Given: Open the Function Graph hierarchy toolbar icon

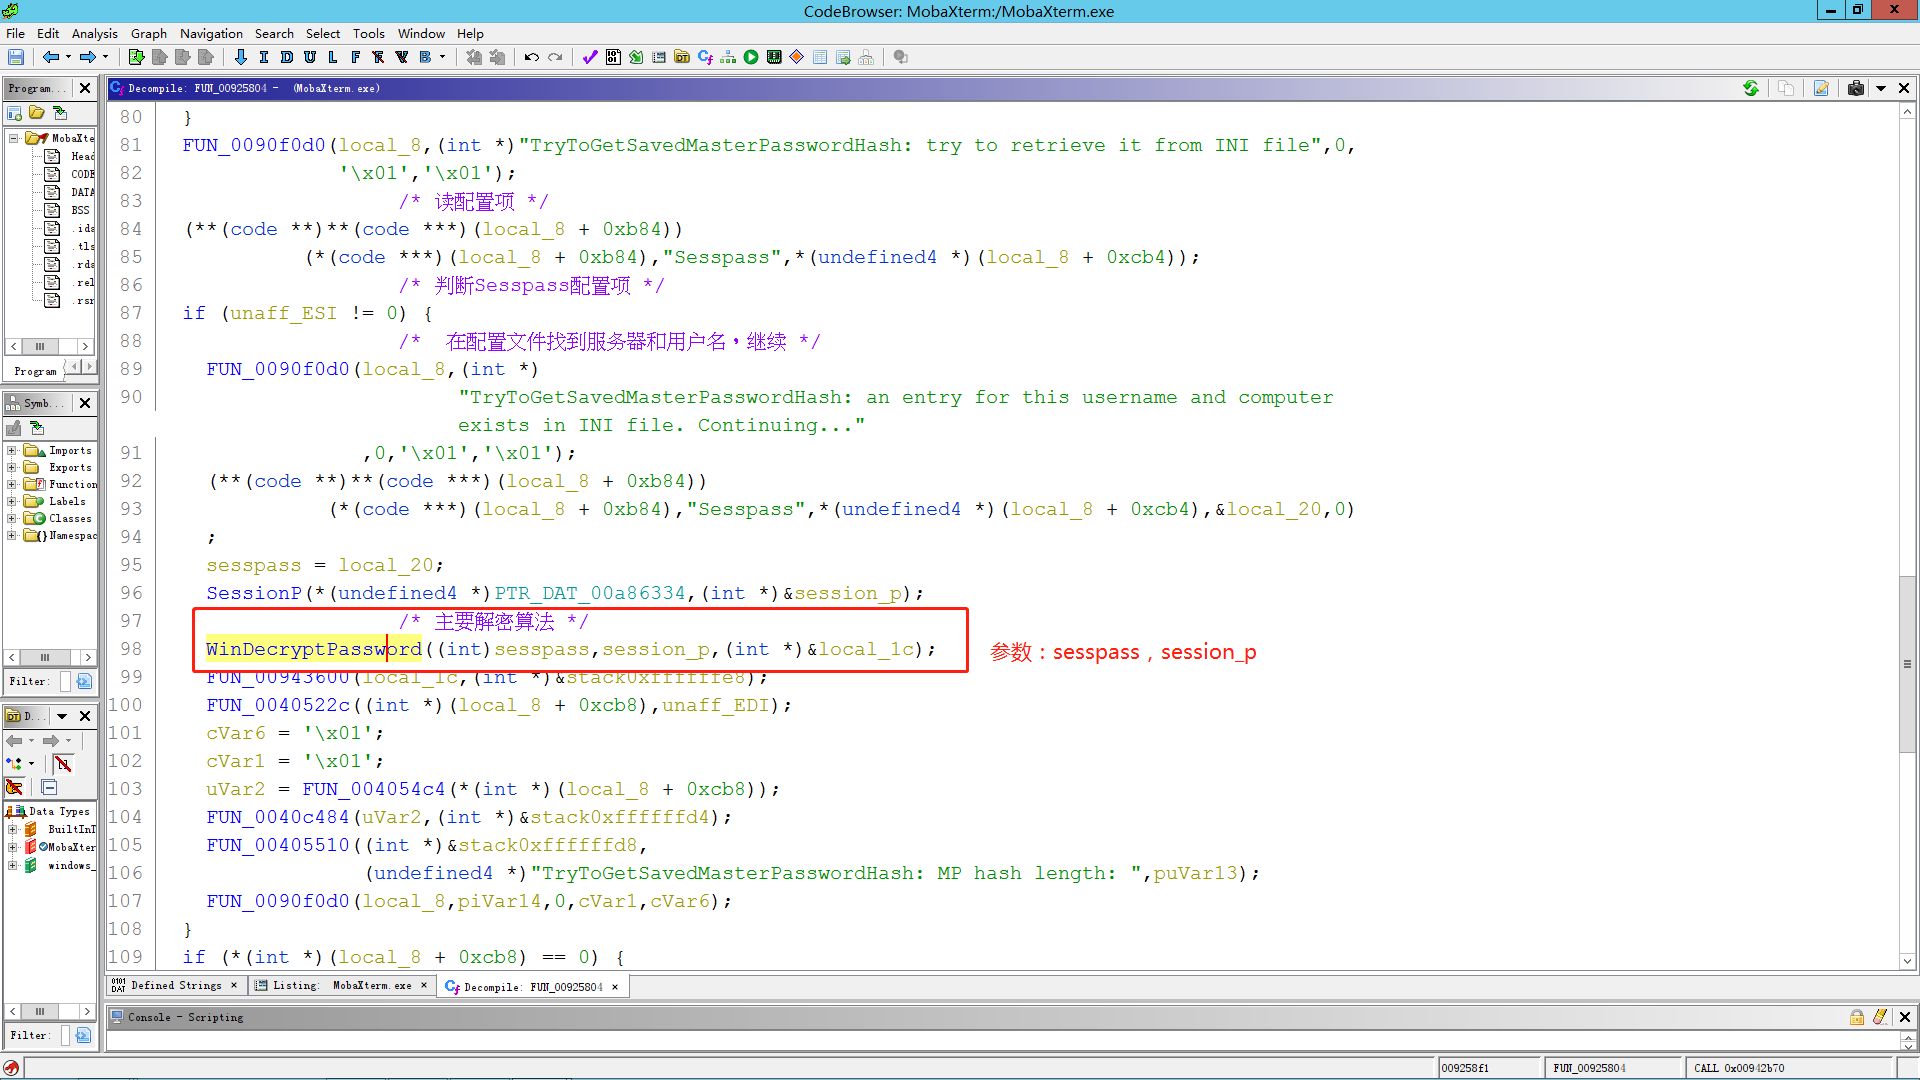Looking at the screenshot, I should (x=728, y=57).
